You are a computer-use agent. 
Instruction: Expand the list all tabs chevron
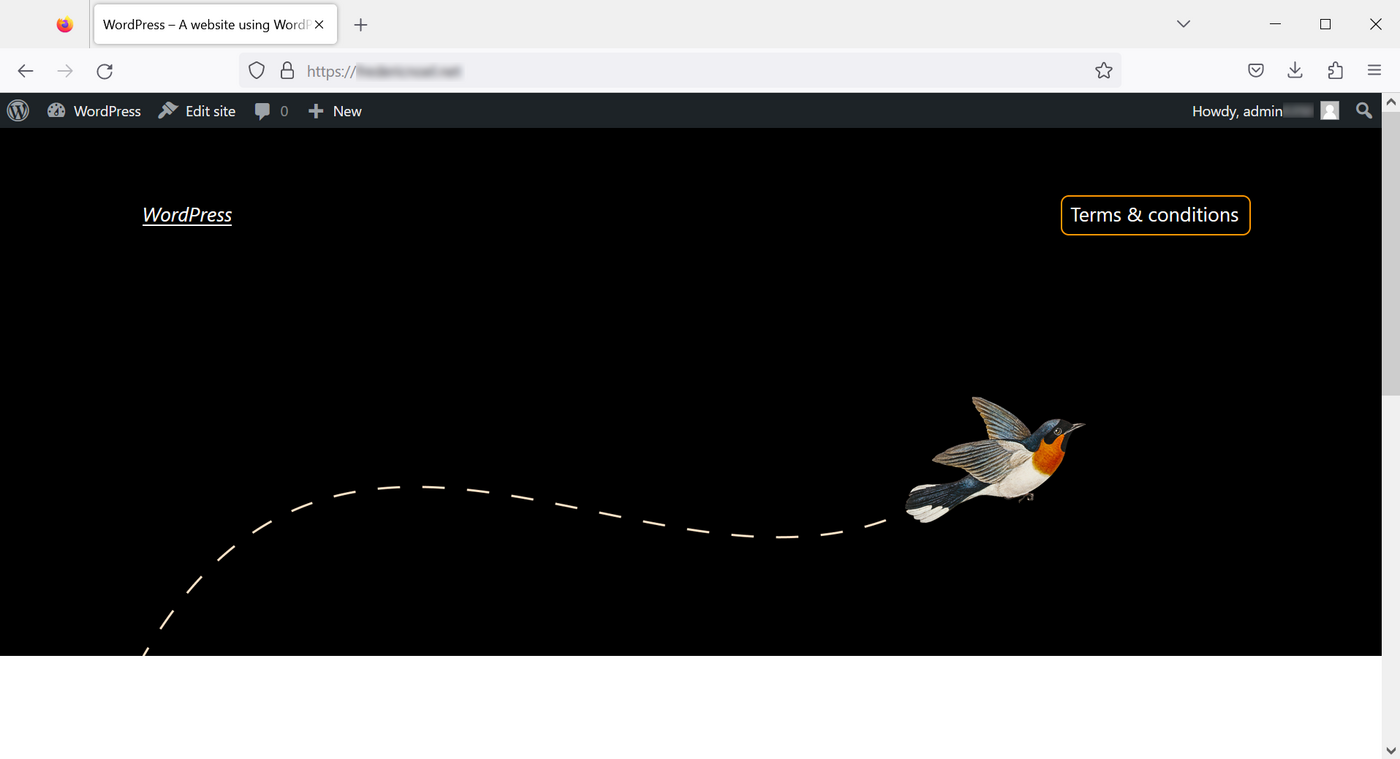(x=1183, y=24)
